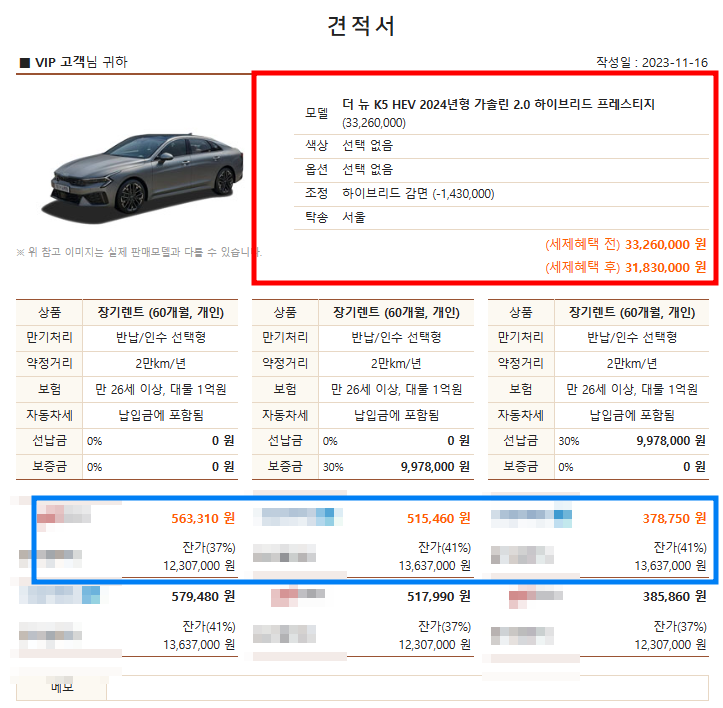This screenshot has width=723, height=708.
Task: Click the 선납금 30% 9,978,000 원 cell
Action: tap(632, 441)
